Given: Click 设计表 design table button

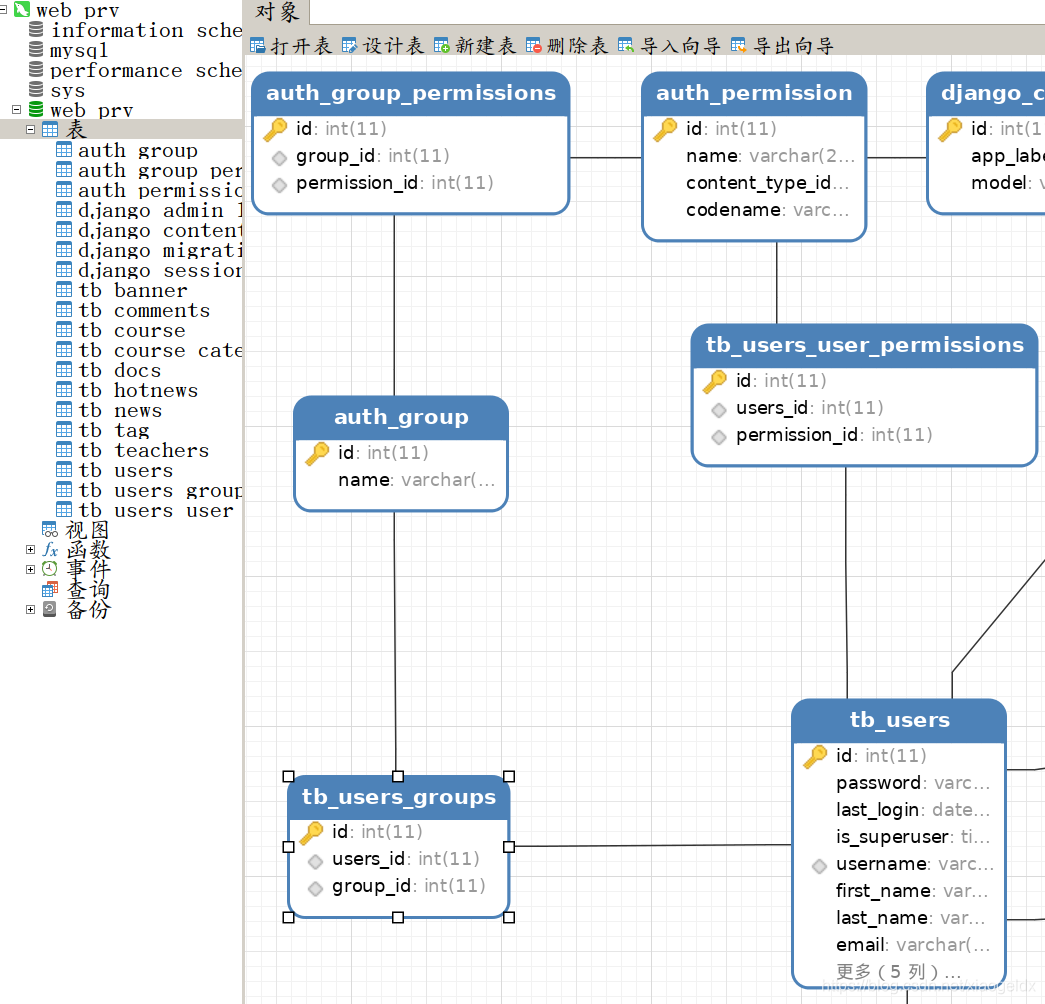Looking at the screenshot, I should click(383, 45).
